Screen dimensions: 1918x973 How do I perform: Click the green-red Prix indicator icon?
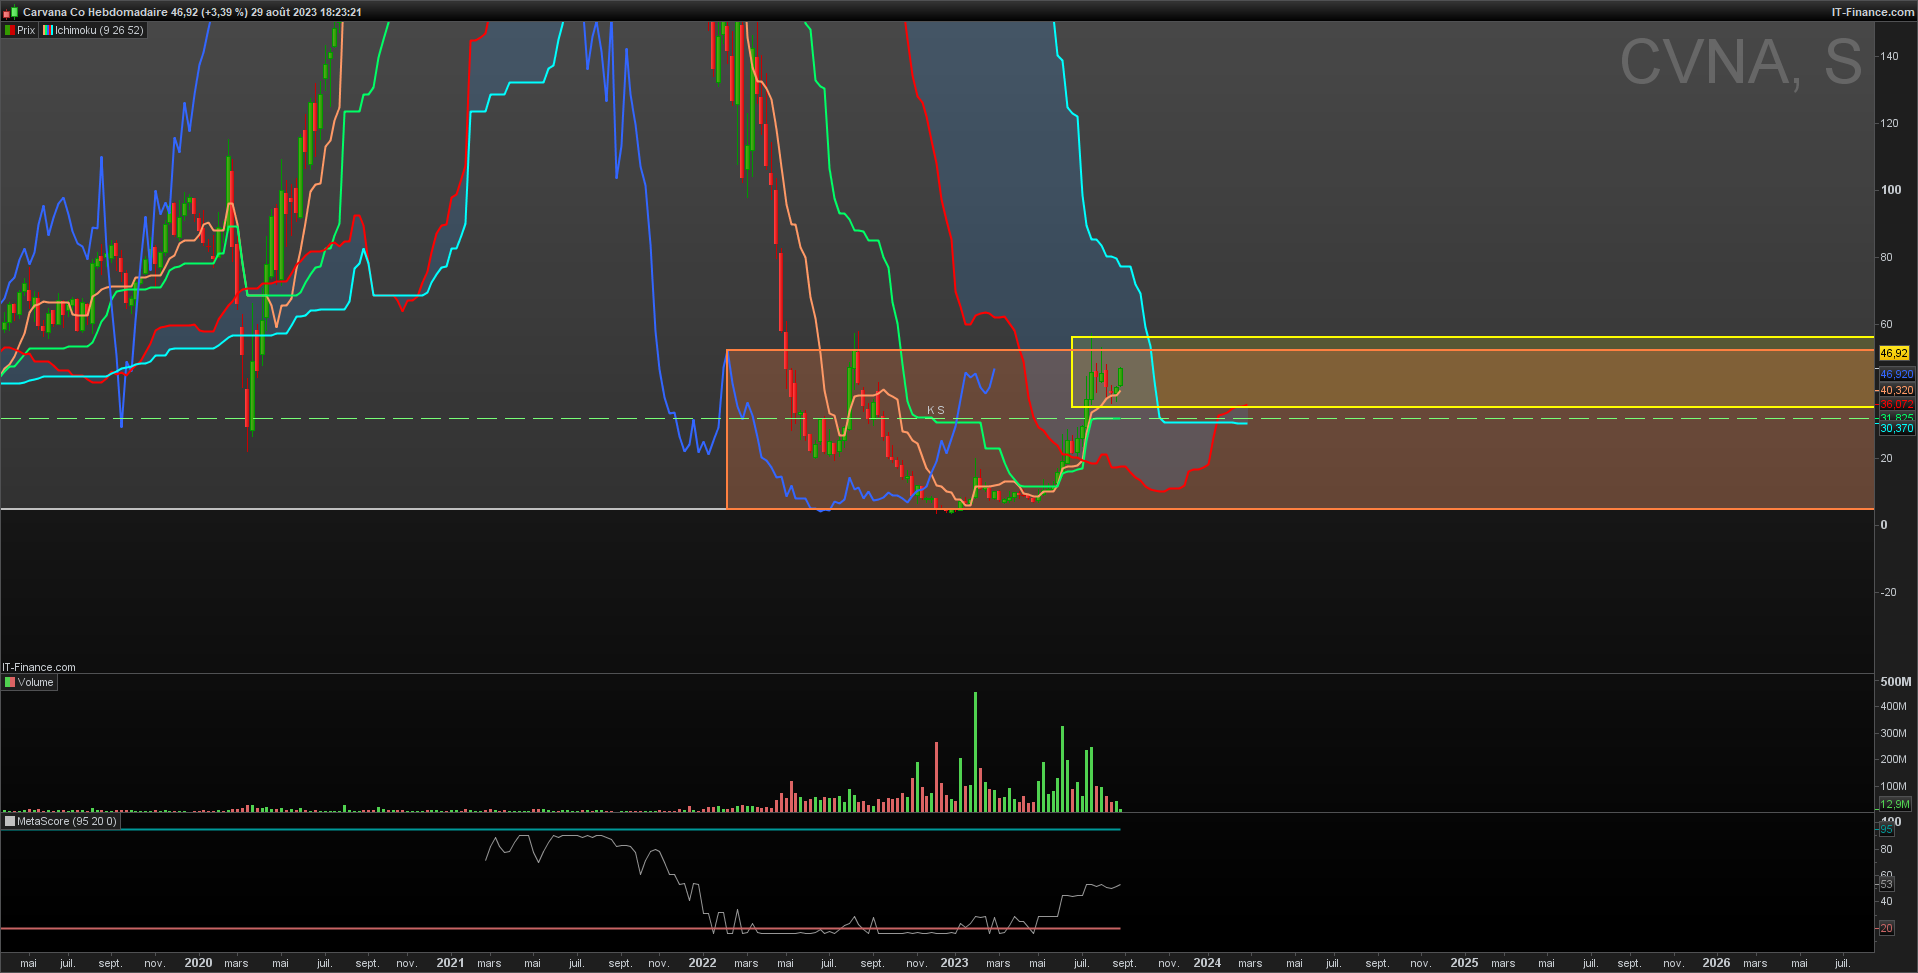click(9, 30)
